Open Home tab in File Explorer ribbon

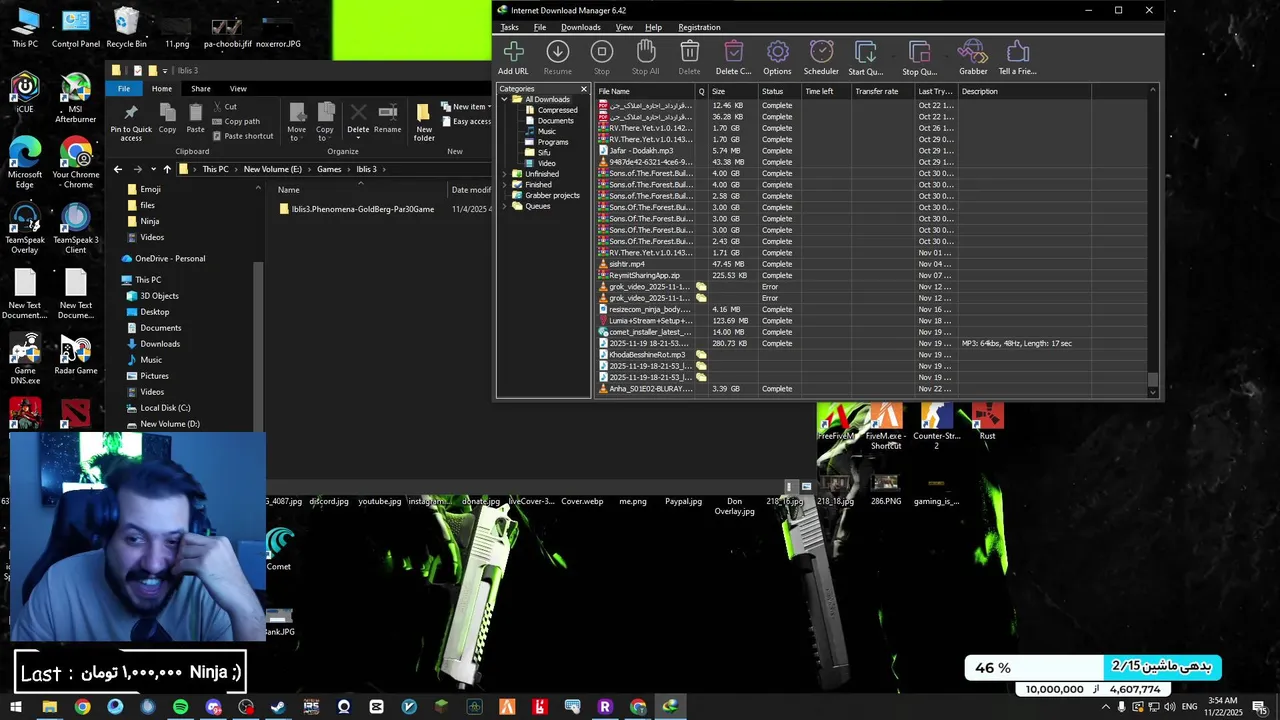[161, 89]
